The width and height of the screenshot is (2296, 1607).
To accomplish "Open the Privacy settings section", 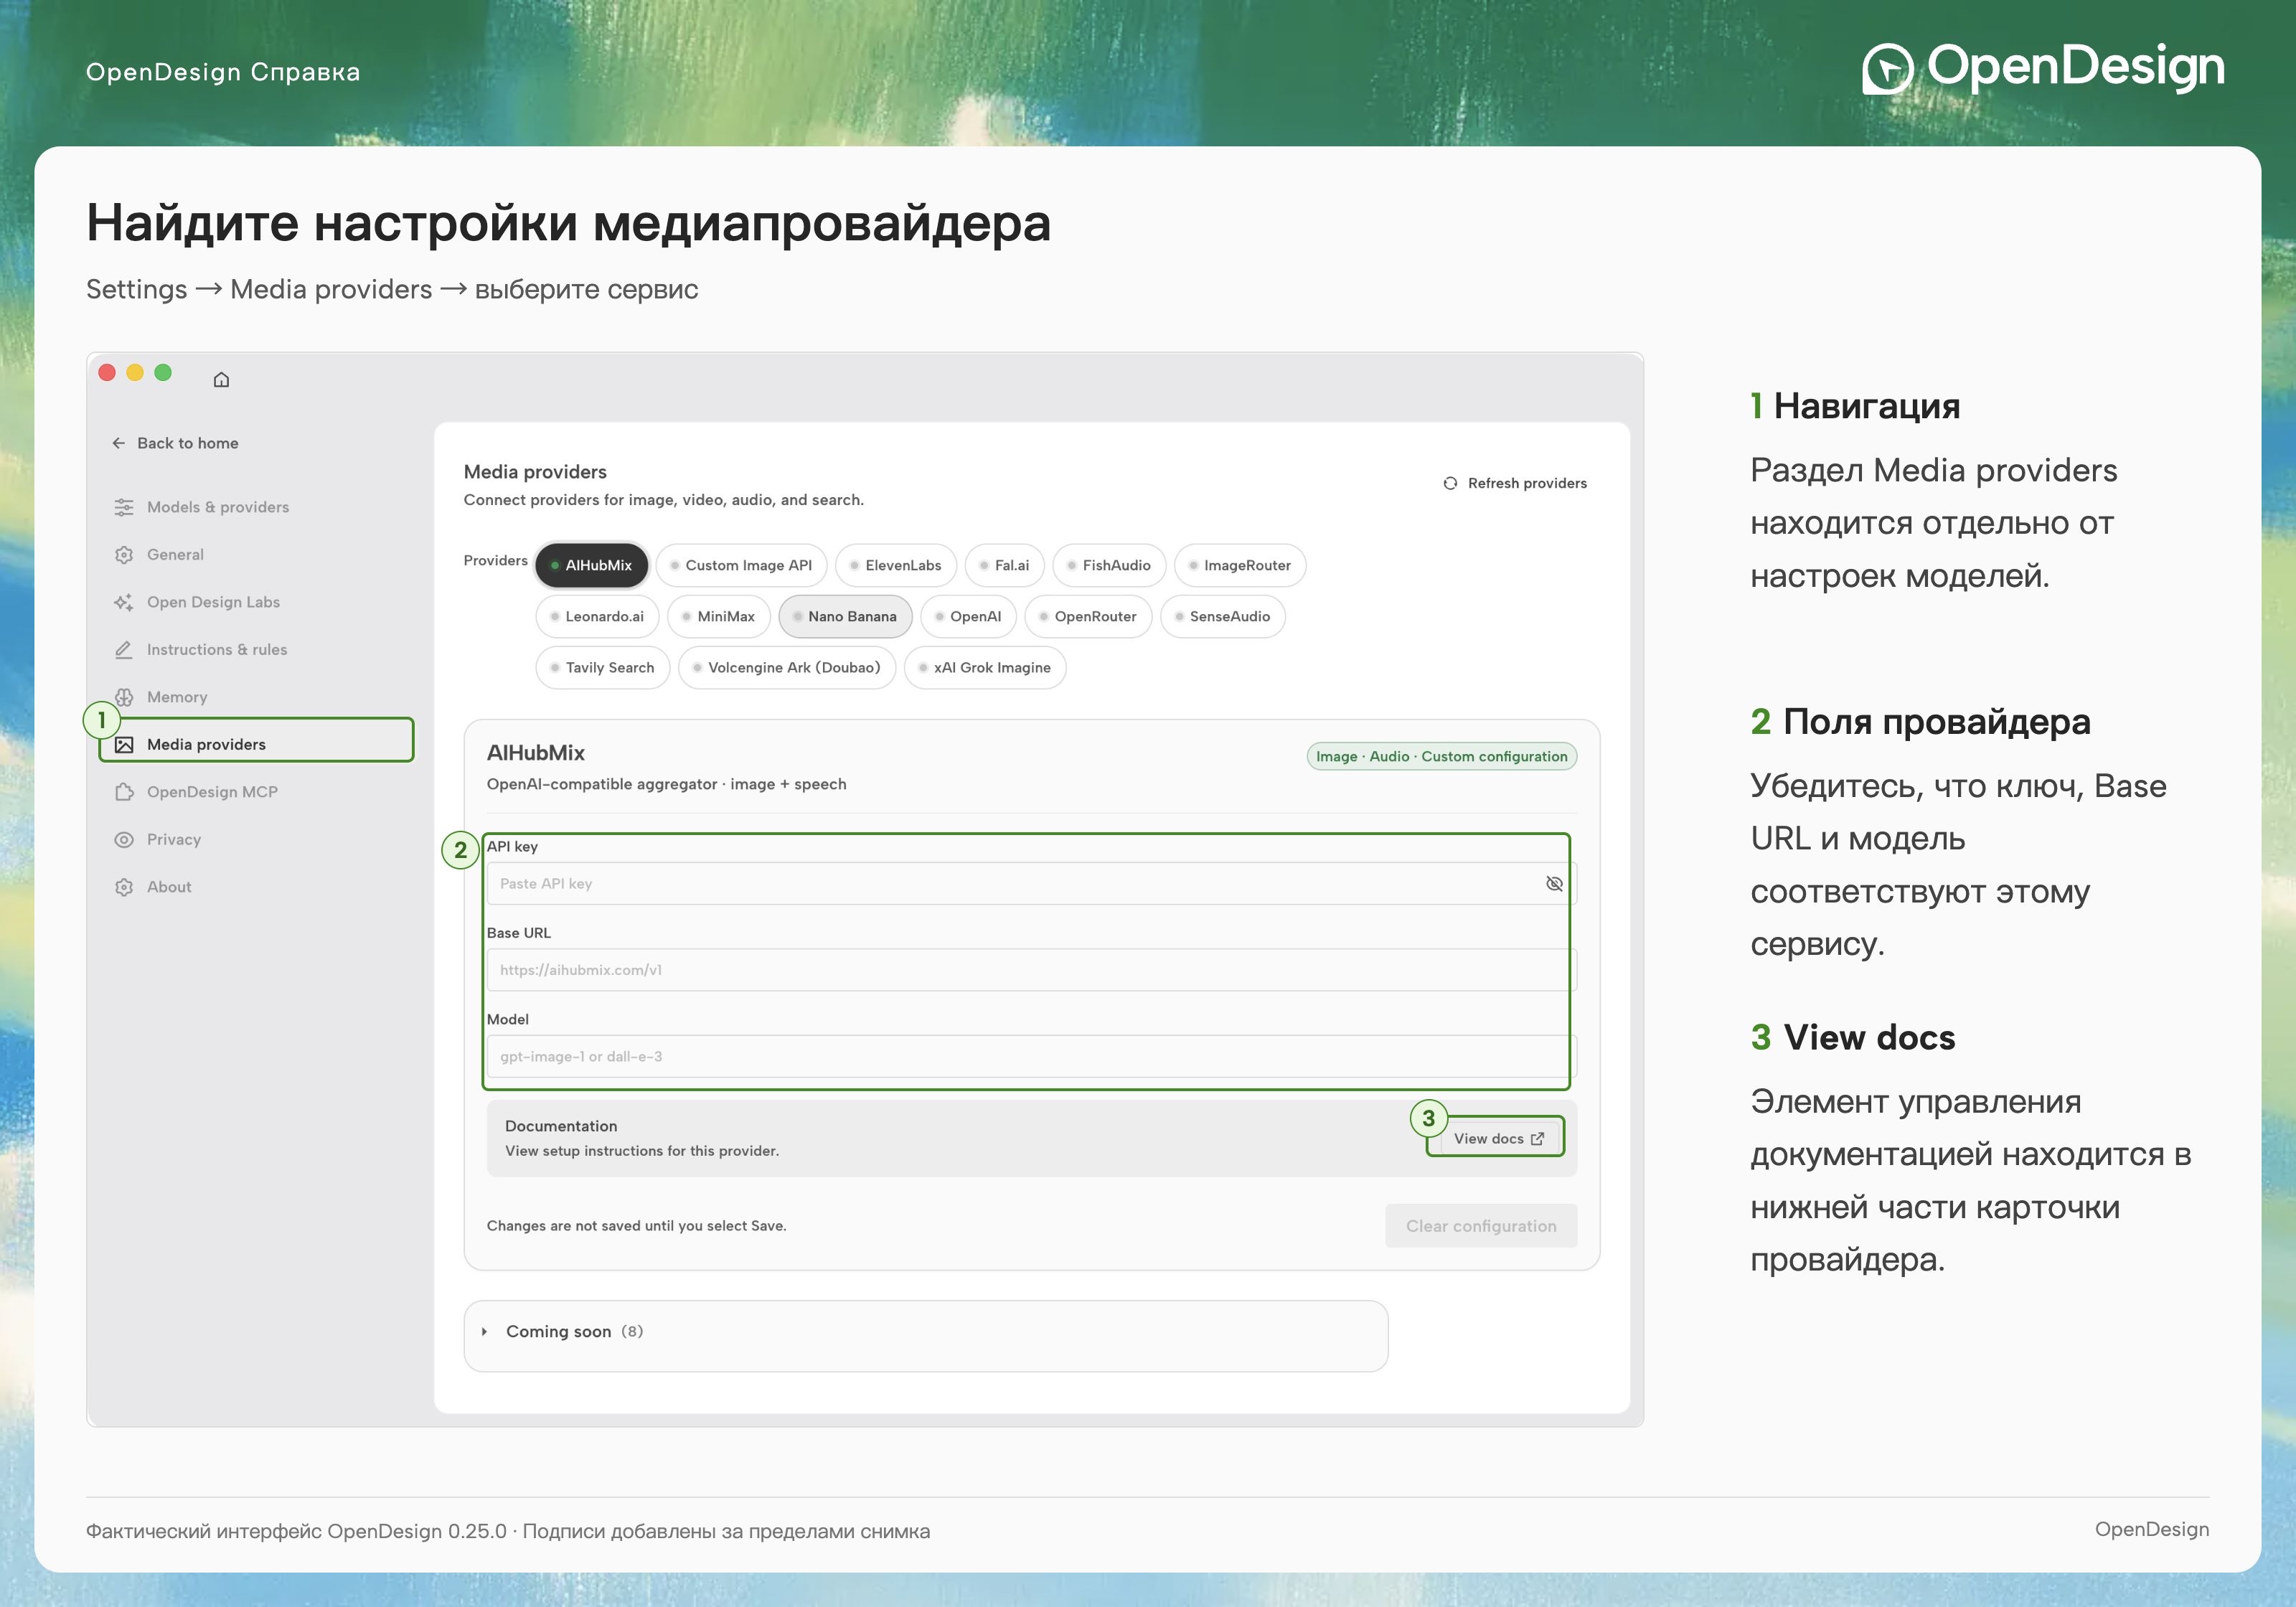I will coord(256,840).
